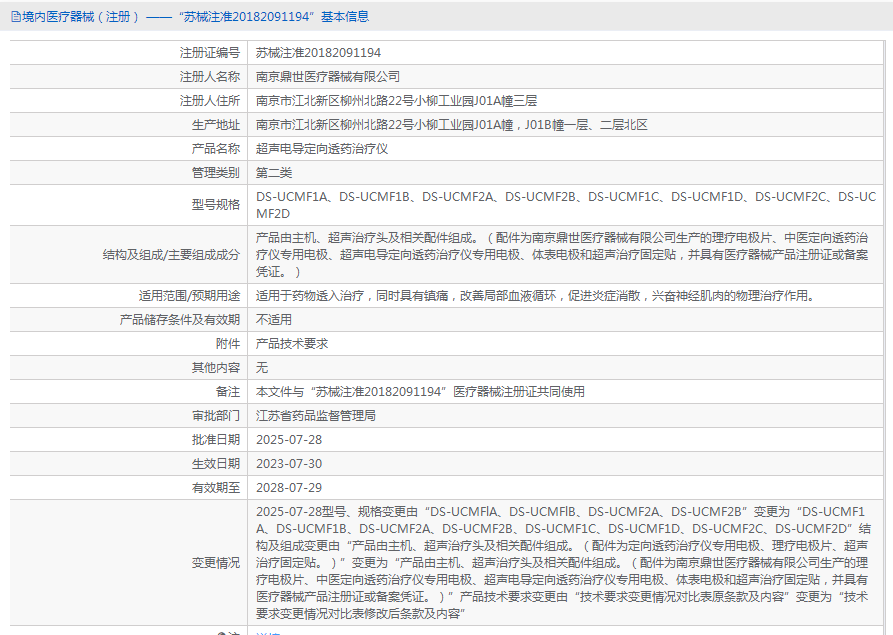The height and width of the screenshot is (635, 893).
Task: Click production address ending 二层北区
Action: click(x=452, y=125)
